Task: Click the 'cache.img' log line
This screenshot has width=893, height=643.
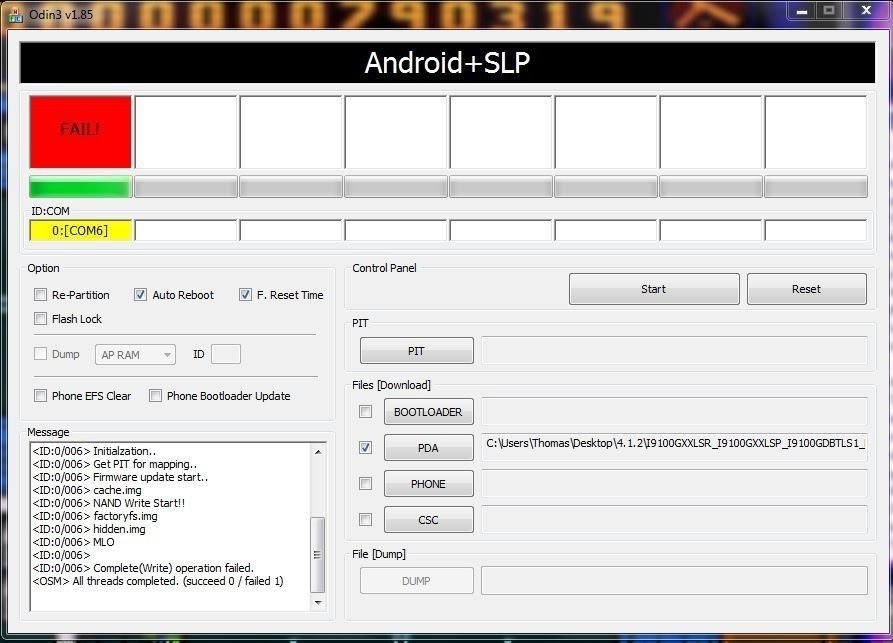Action: click(87, 490)
